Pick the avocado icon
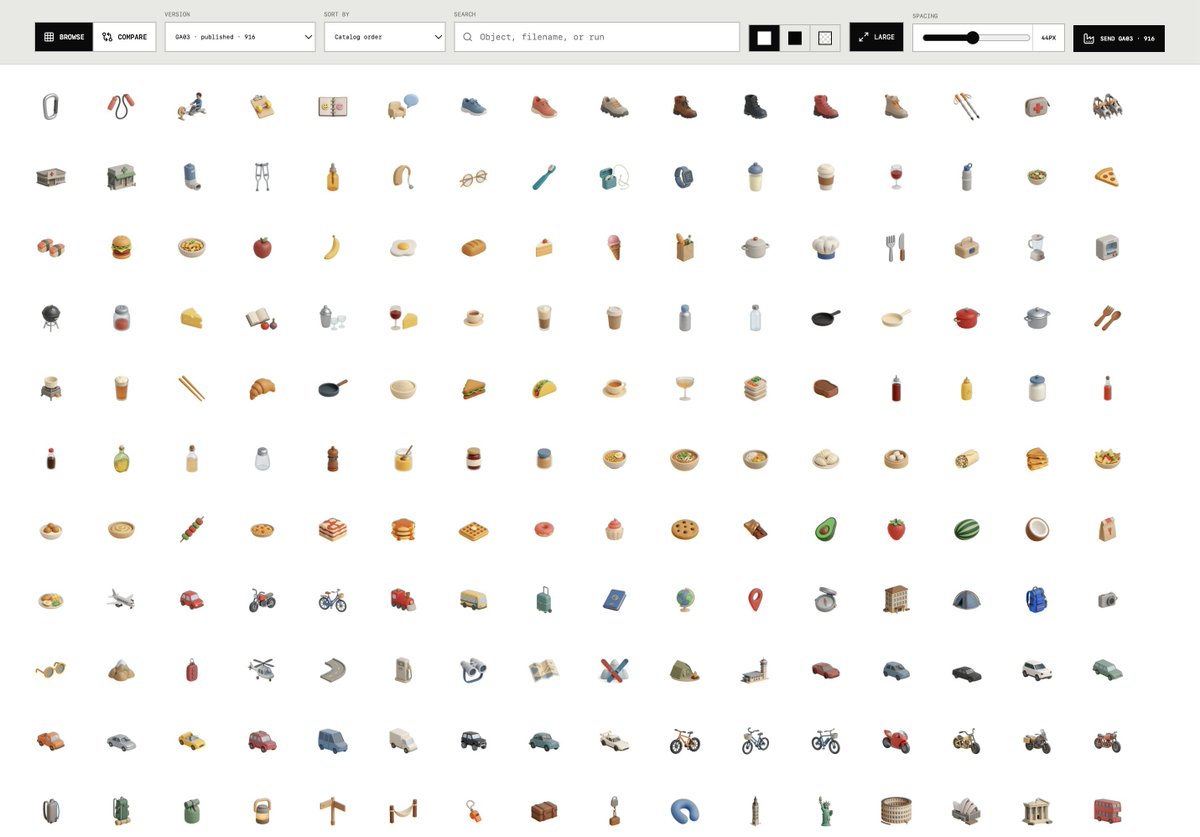1200x837 pixels. (x=825, y=529)
